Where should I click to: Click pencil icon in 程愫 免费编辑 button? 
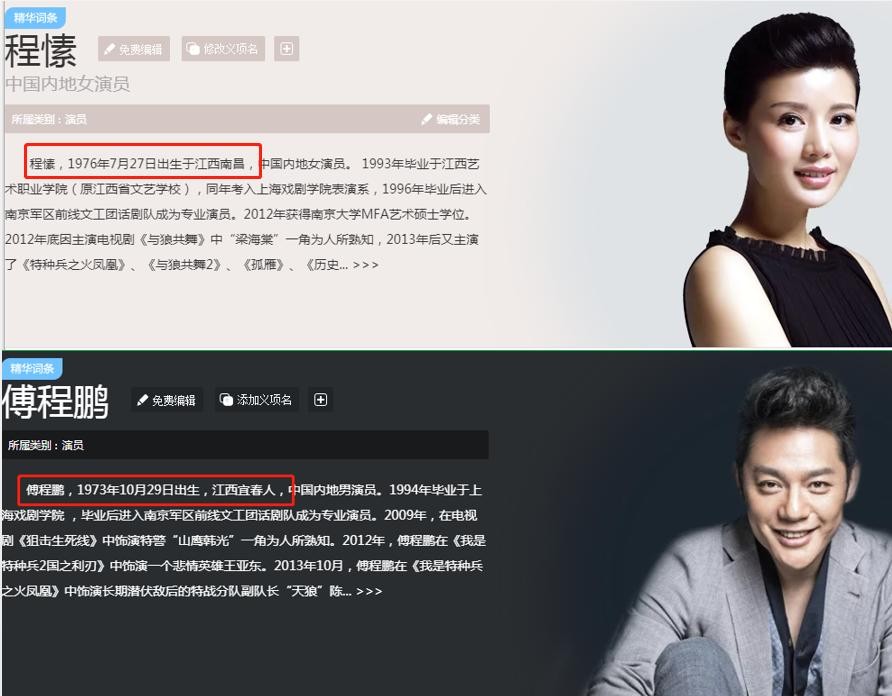[110, 49]
